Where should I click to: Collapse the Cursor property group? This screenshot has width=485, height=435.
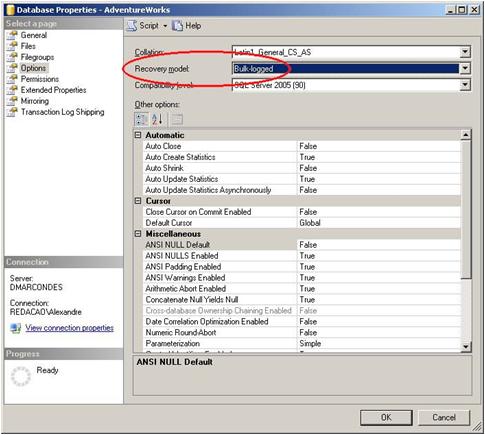[138, 201]
